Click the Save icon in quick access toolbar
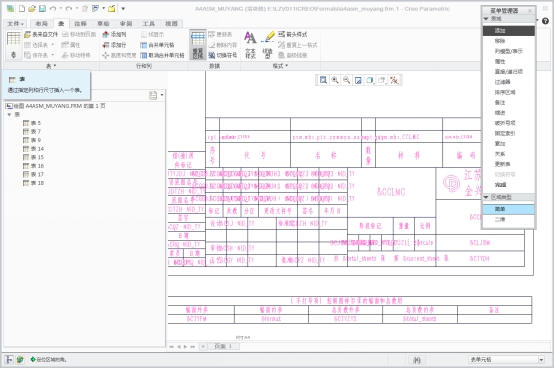Image resolution: width=554 pixels, height=369 pixels. (42, 8)
